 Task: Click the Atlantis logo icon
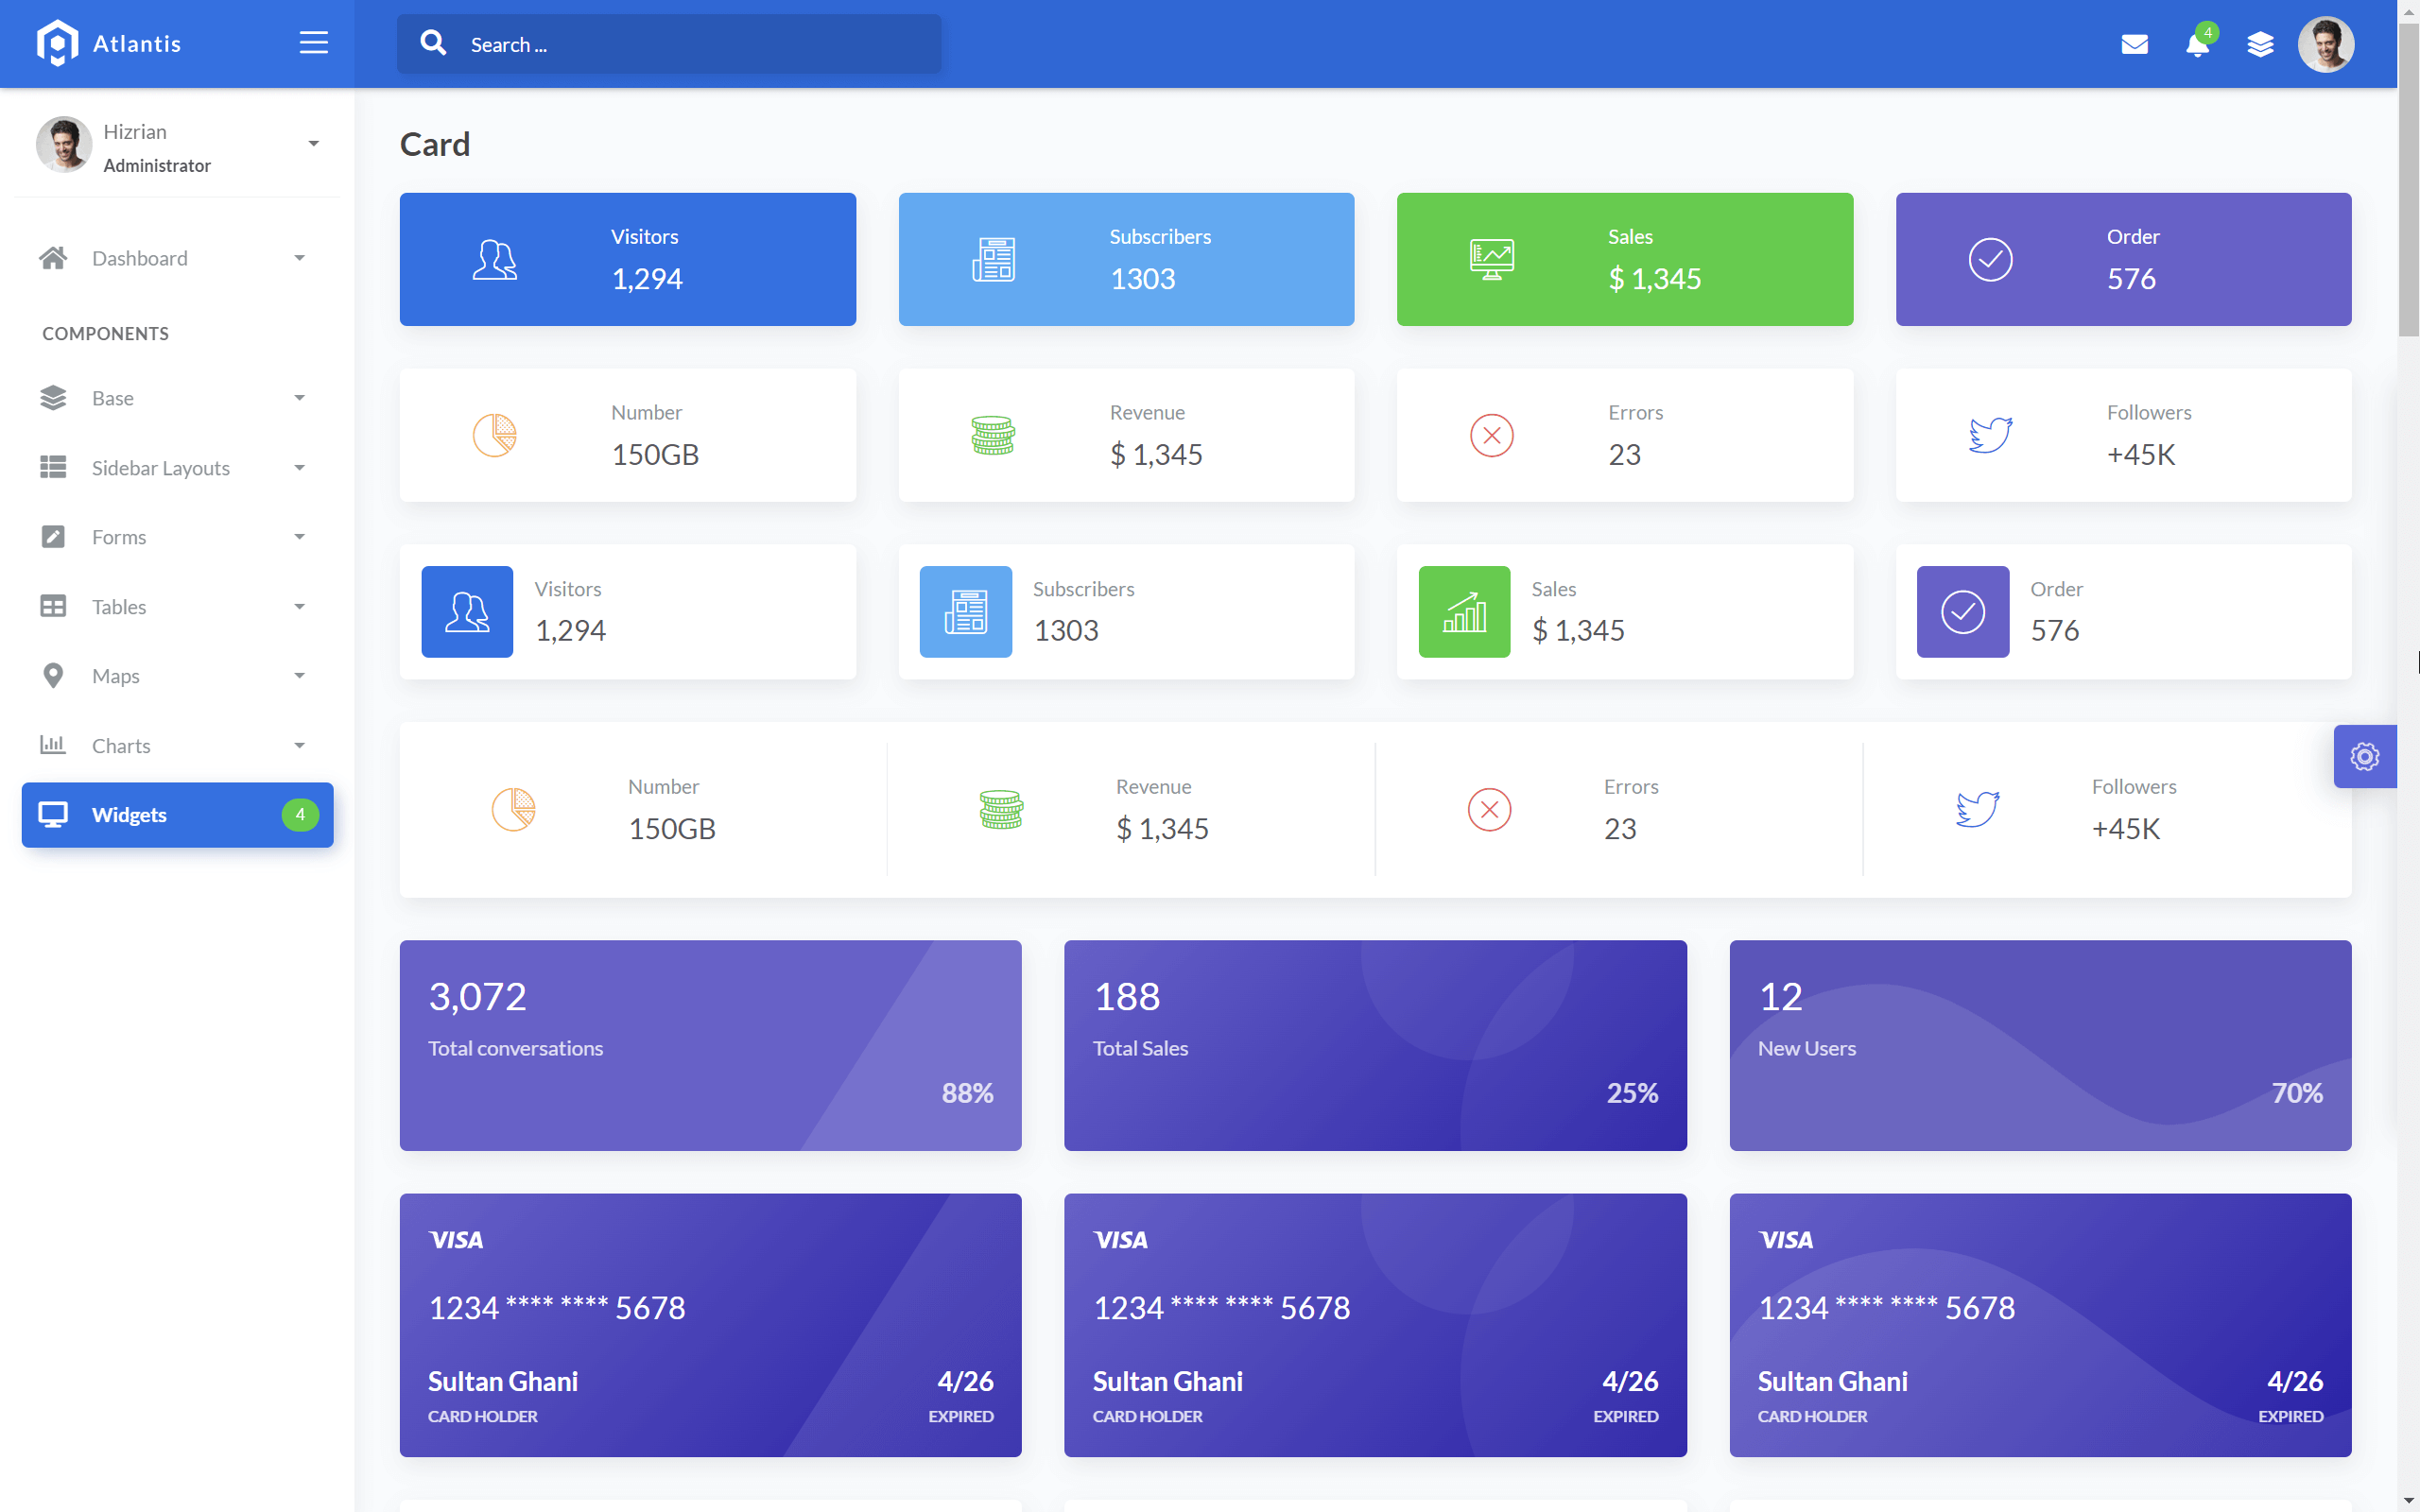pyautogui.click(x=57, y=43)
